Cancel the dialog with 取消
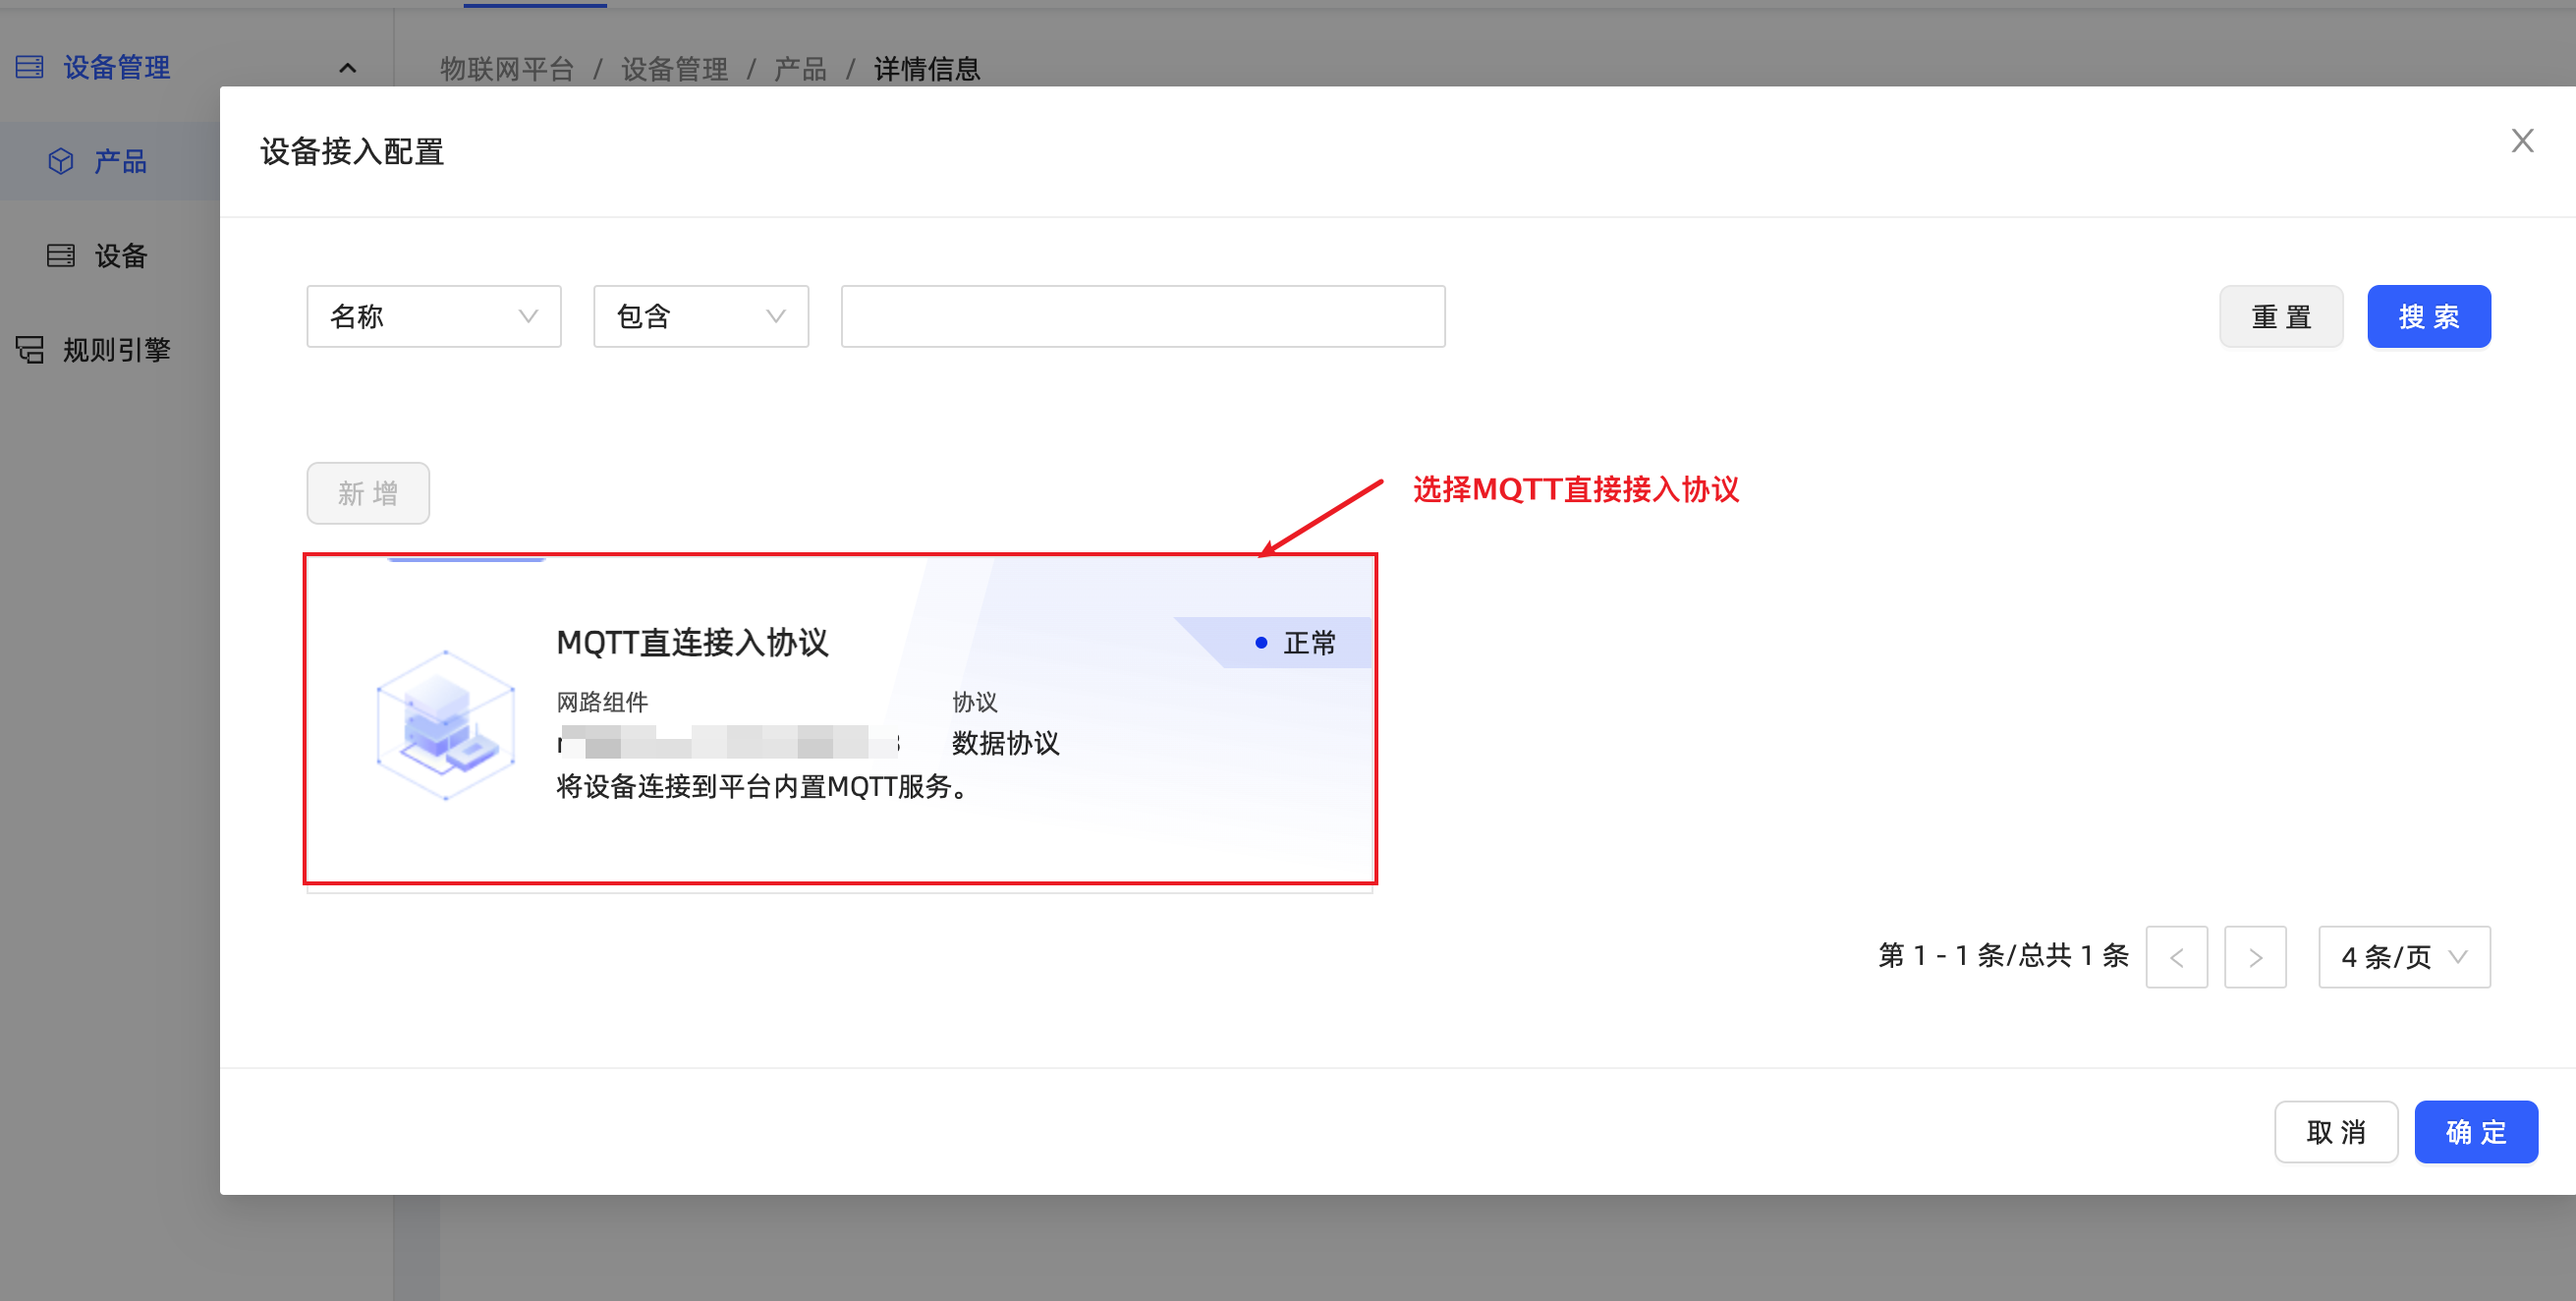Viewport: 2576px width, 1301px height. click(2335, 1132)
